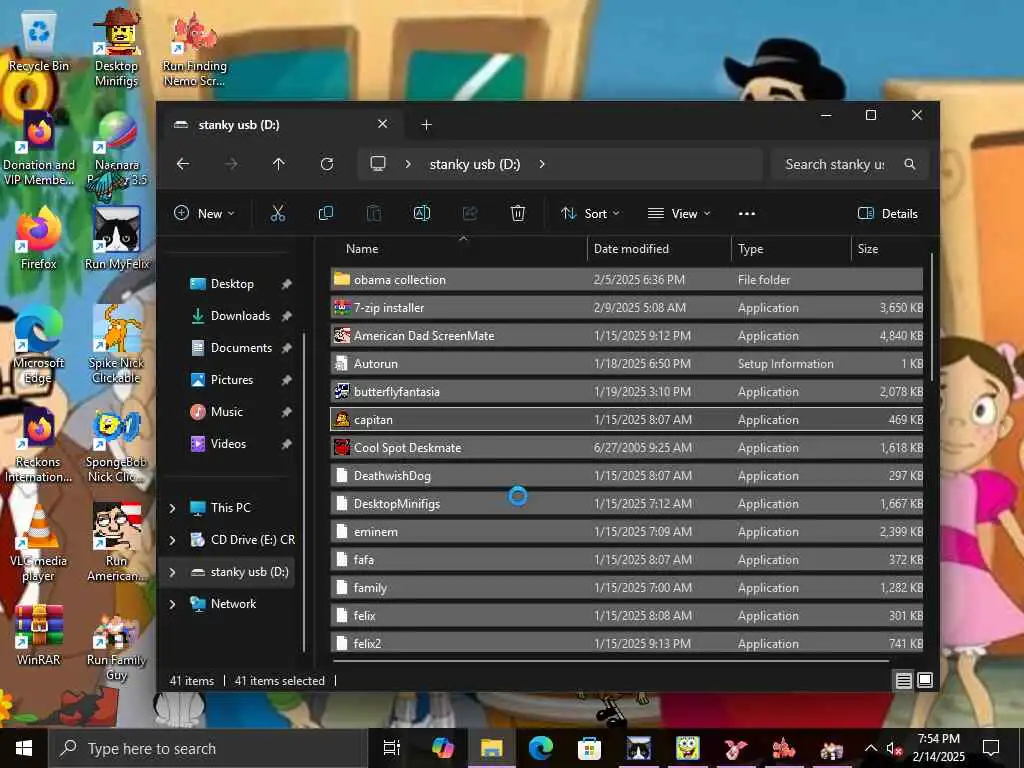Click the Windows Start button
The image size is (1024, 768).
tap(24, 748)
